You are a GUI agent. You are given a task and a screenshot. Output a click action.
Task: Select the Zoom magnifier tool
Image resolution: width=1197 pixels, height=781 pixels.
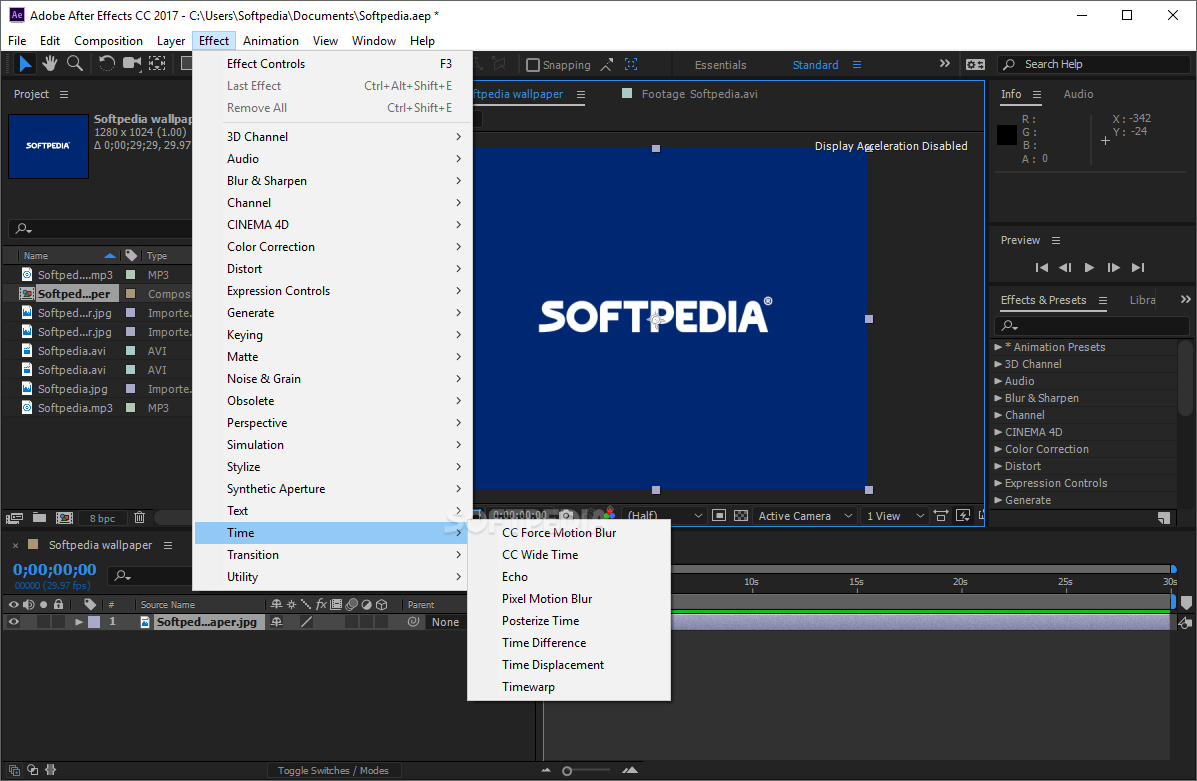(75, 63)
